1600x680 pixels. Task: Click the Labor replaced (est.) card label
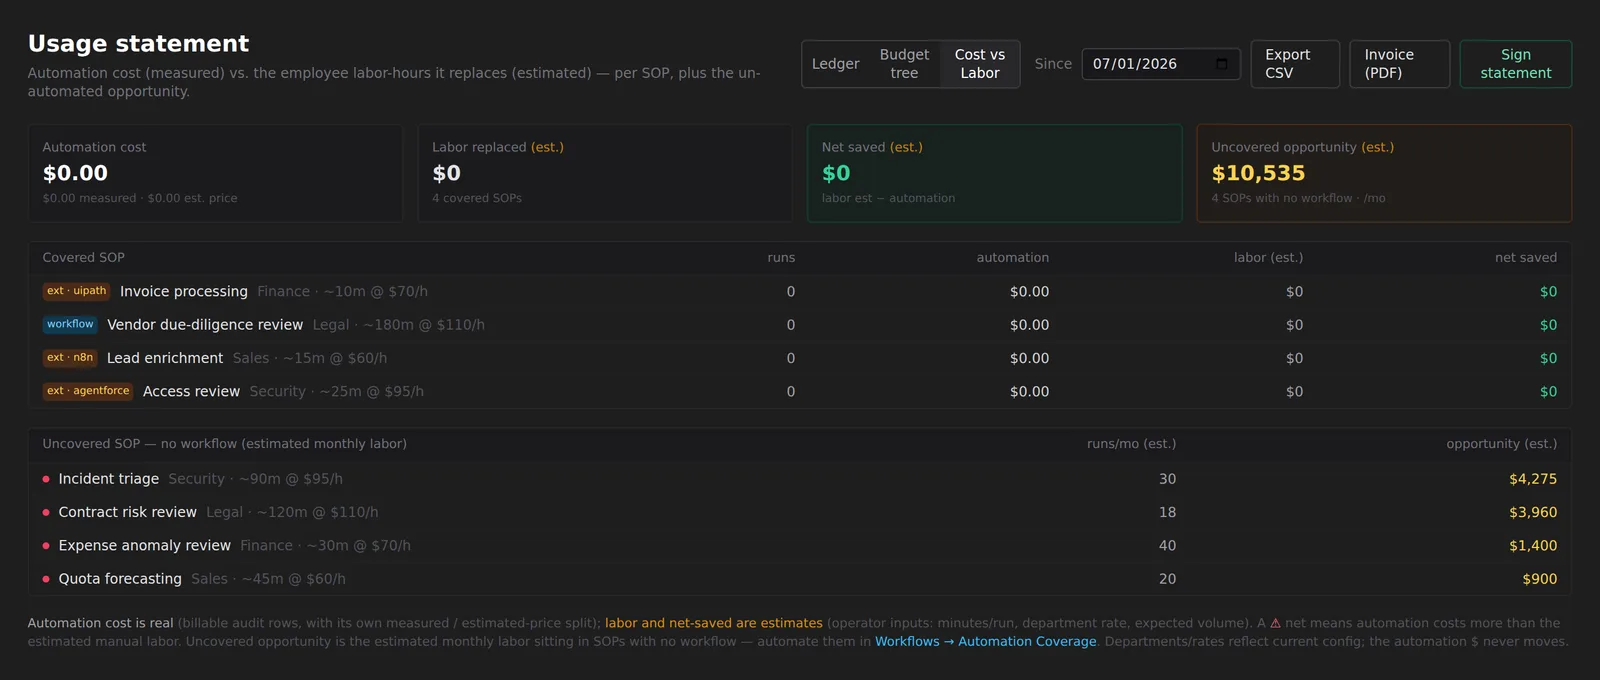tap(498, 147)
